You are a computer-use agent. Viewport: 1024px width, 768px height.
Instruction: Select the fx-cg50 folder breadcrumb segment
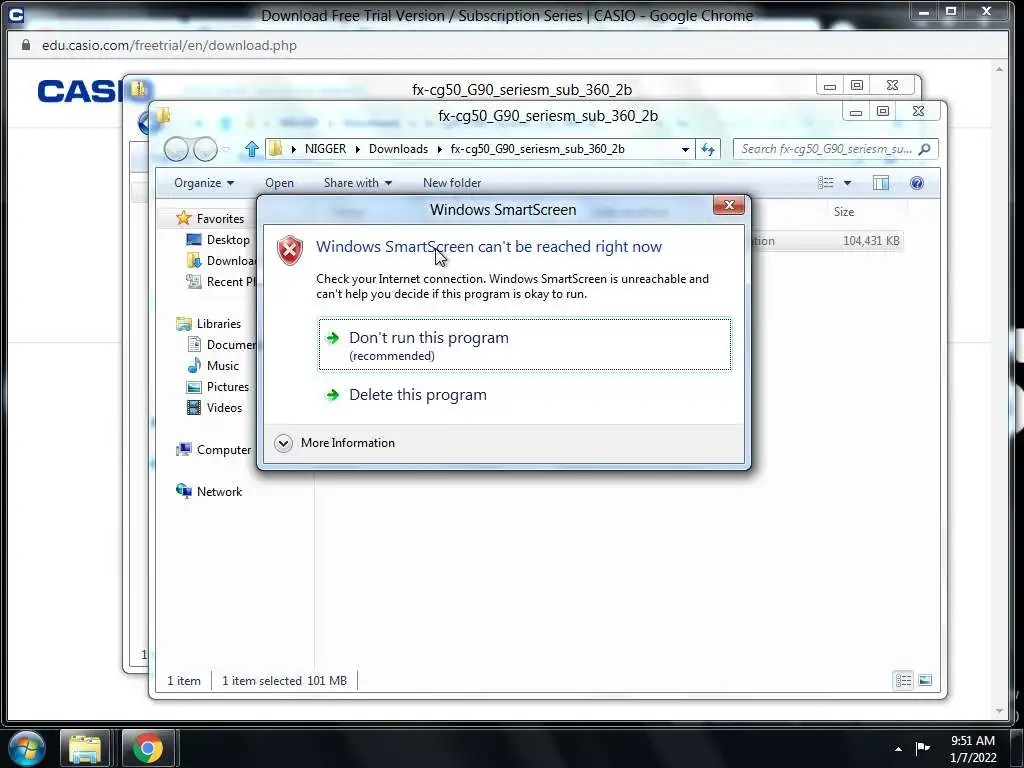[537, 149]
